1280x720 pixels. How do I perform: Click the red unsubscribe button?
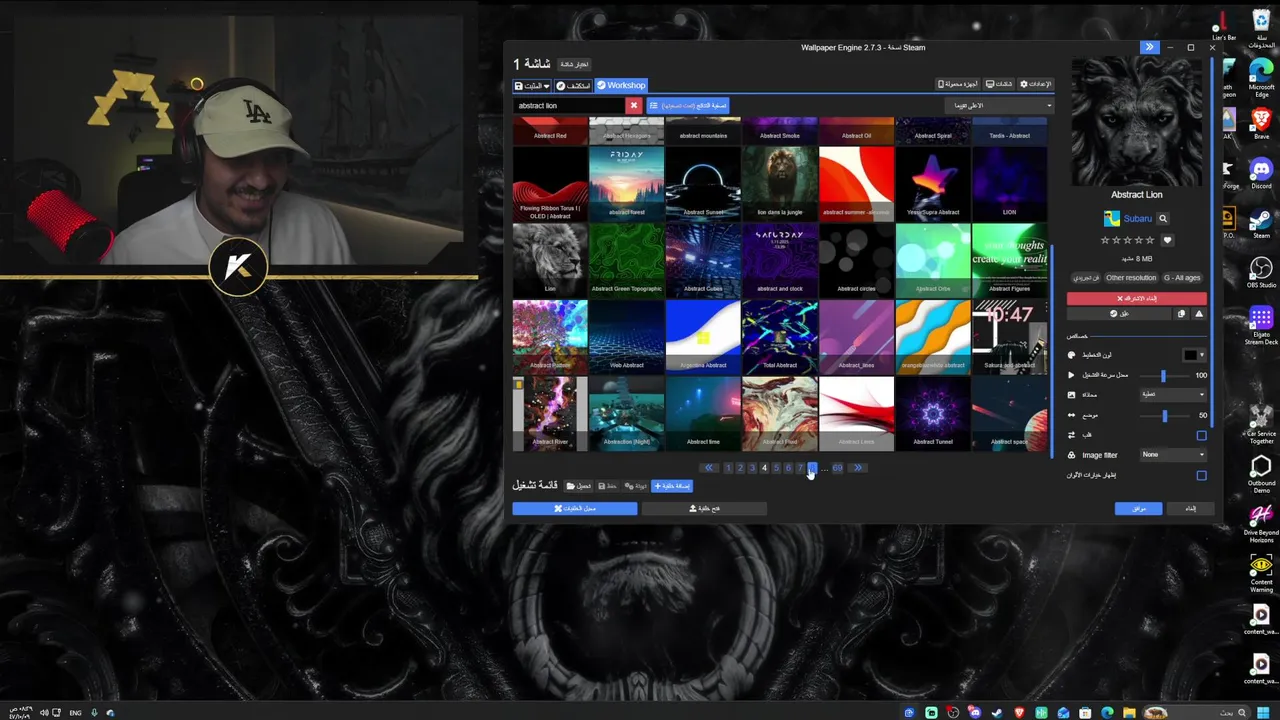[1137, 298]
